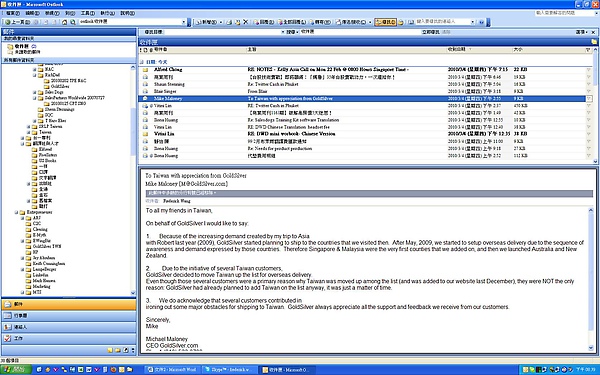Click the Reply (回覆) toolbar button

point(264,22)
